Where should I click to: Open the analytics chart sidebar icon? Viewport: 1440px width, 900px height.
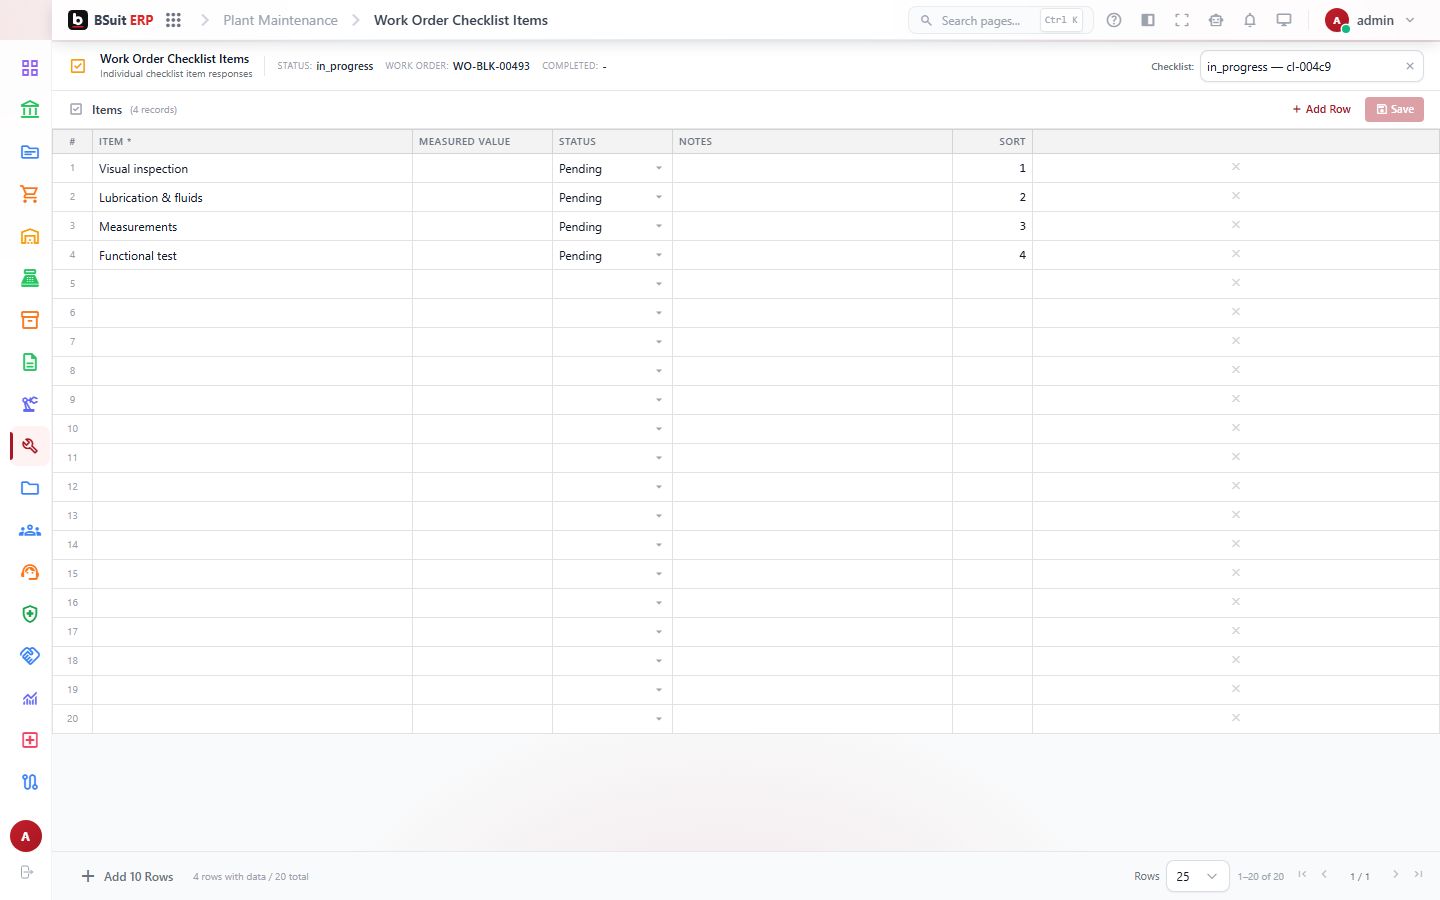point(30,698)
